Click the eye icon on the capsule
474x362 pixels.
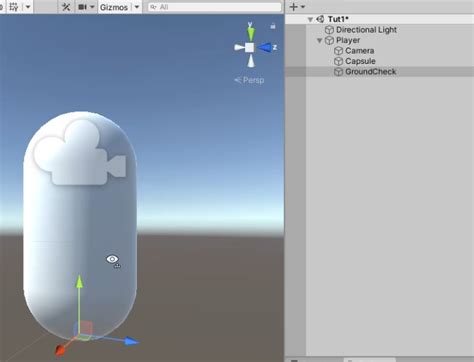tap(112, 259)
